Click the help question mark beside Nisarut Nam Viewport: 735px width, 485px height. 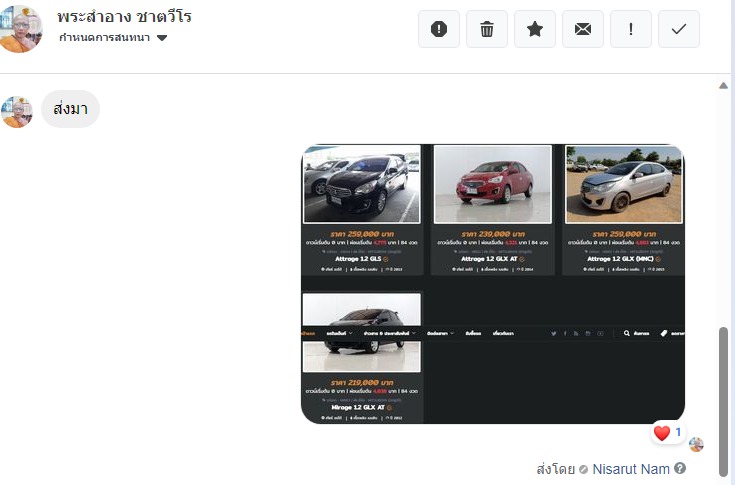pos(680,468)
